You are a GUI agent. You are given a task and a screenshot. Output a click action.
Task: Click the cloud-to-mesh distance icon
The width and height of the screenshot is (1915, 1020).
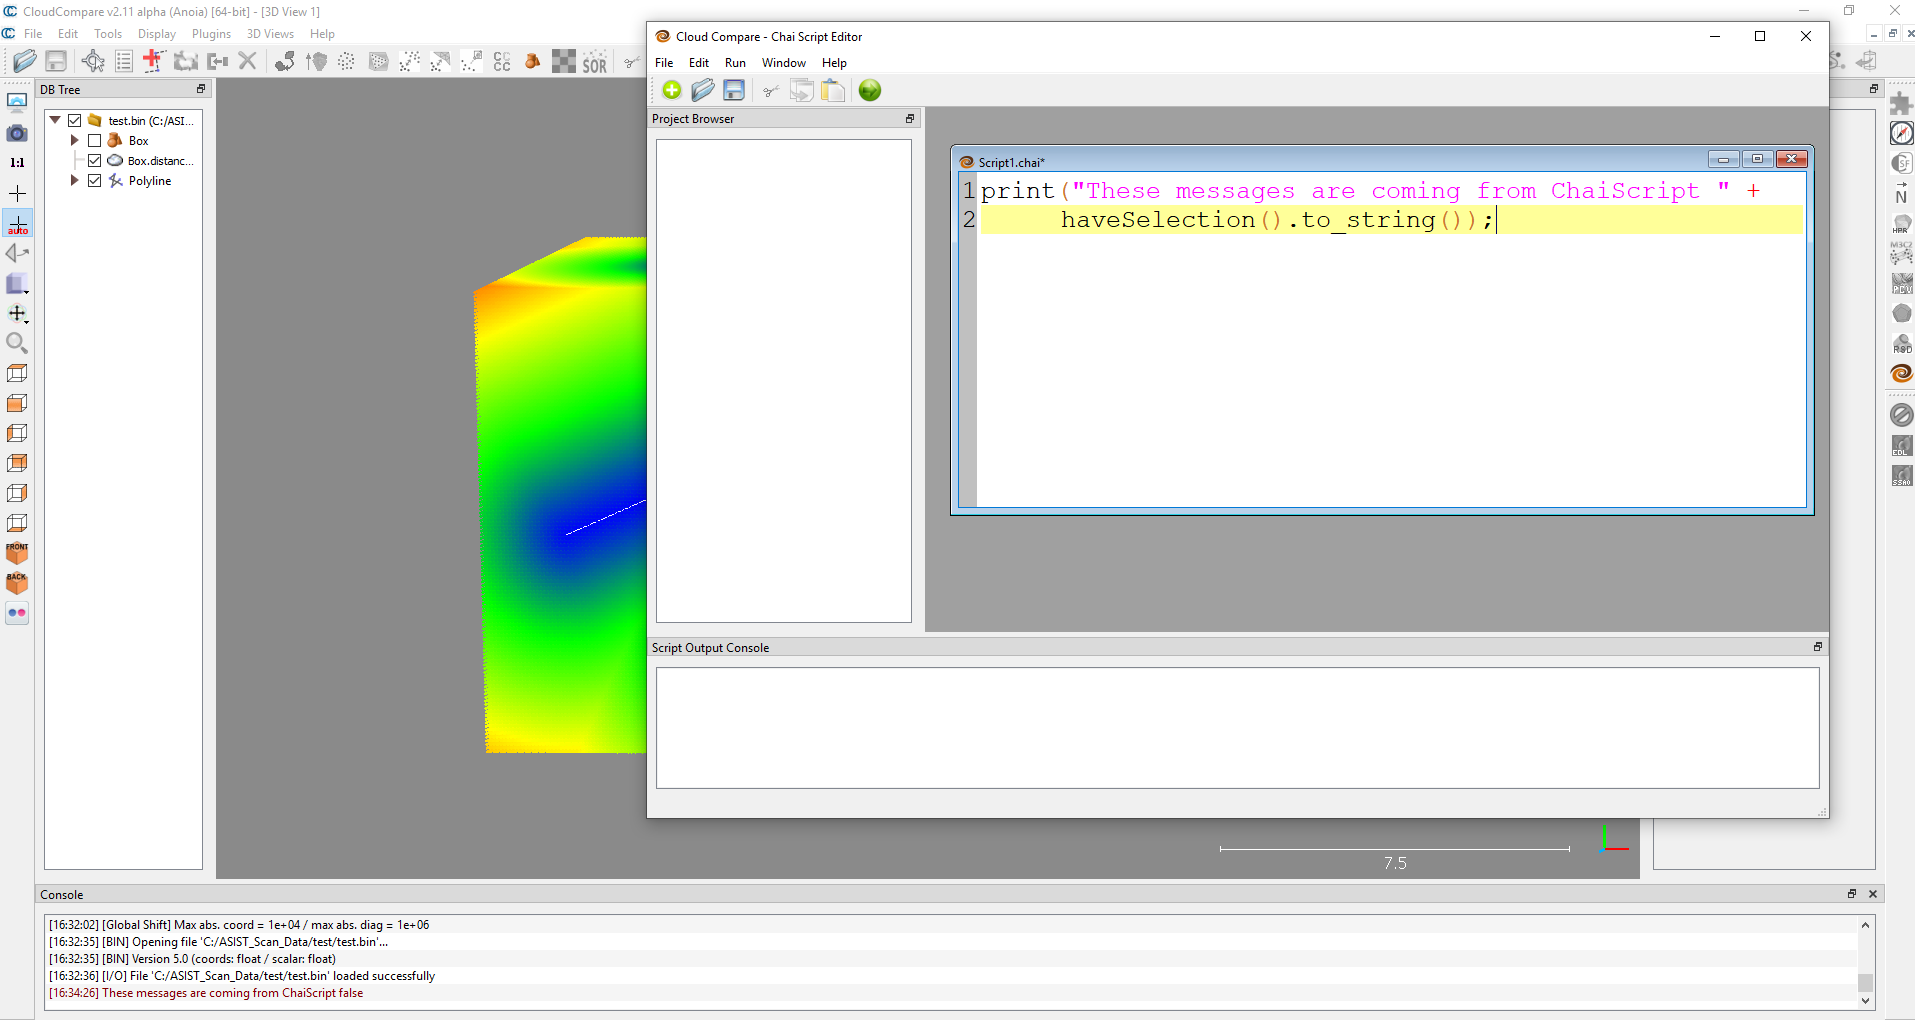click(x=440, y=61)
